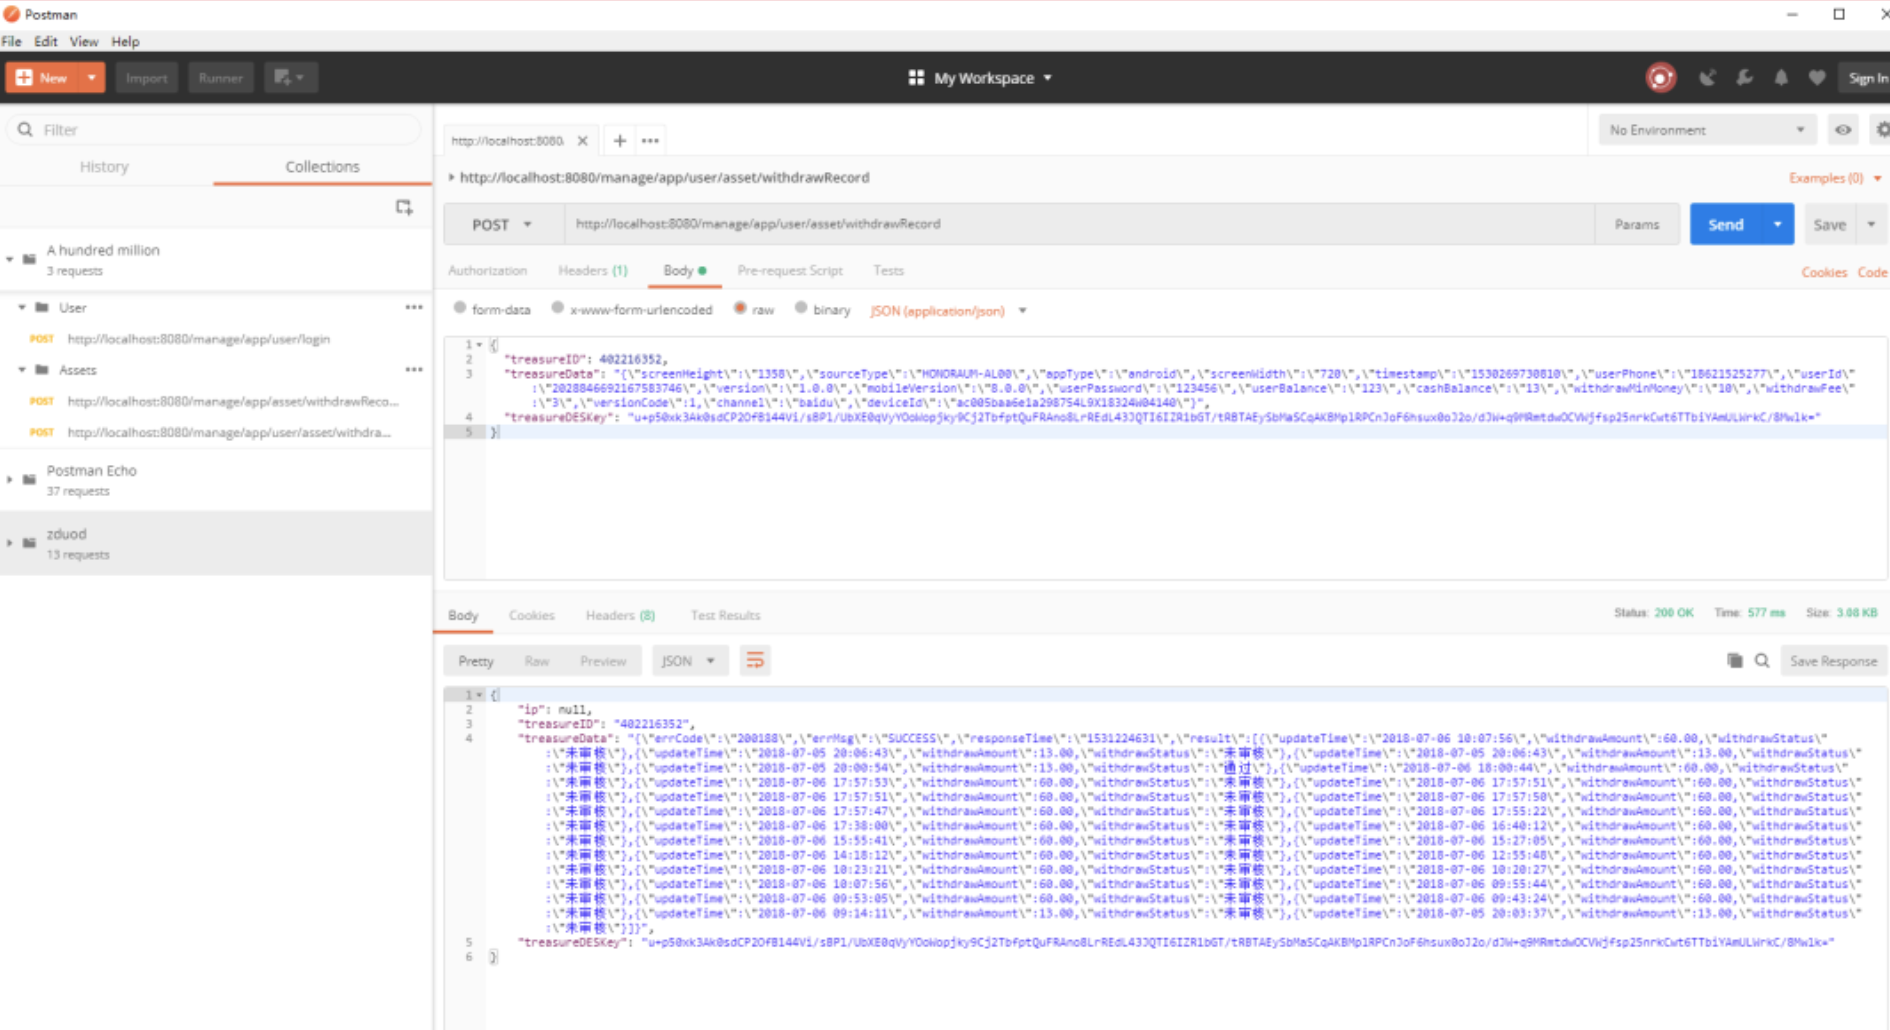Screen dimensions: 1890x1030
Task: Collapse the User folder
Action: [22, 307]
